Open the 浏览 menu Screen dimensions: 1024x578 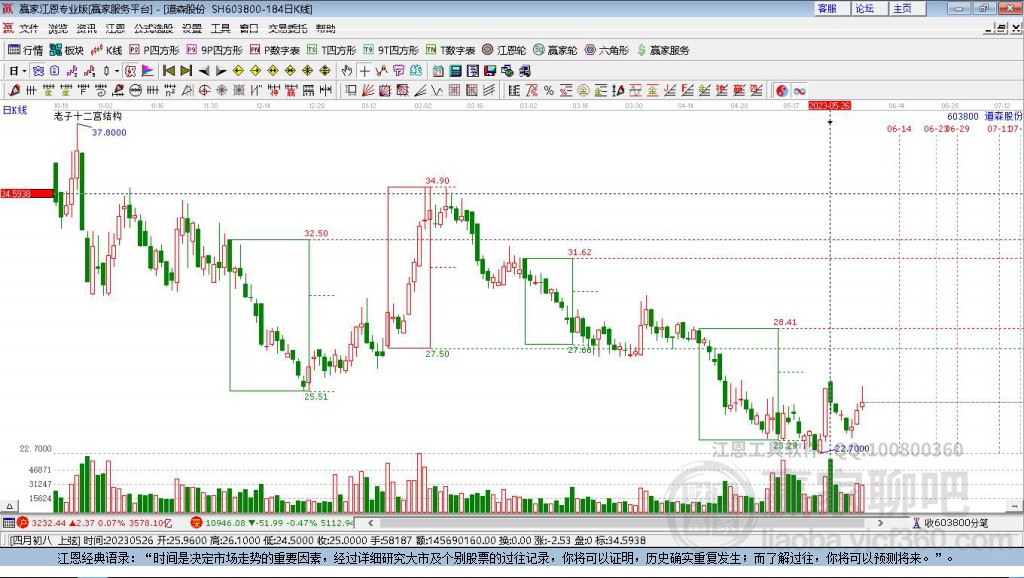click(x=57, y=28)
